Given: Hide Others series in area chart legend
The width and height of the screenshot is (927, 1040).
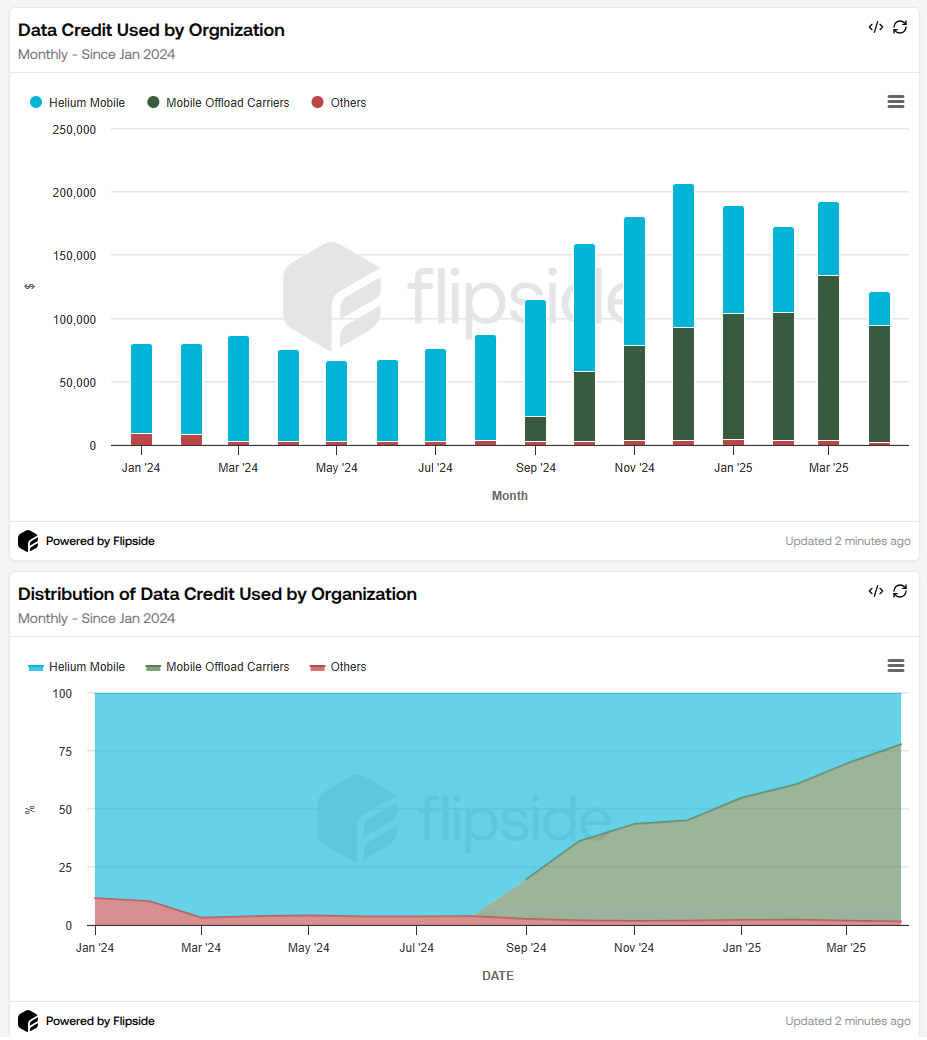Looking at the screenshot, I should (348, 667).
